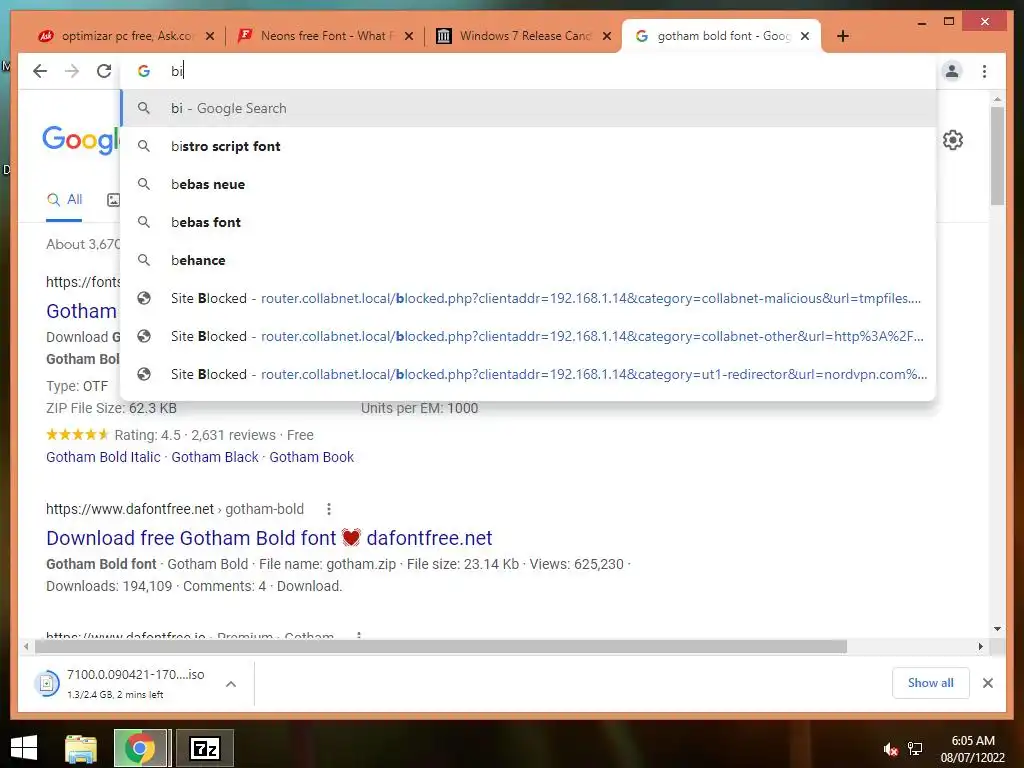Click 'https://www.dafontfree.net' URL text
The height and width of the screenshot is (768, 1024).
tap(130, 509)
